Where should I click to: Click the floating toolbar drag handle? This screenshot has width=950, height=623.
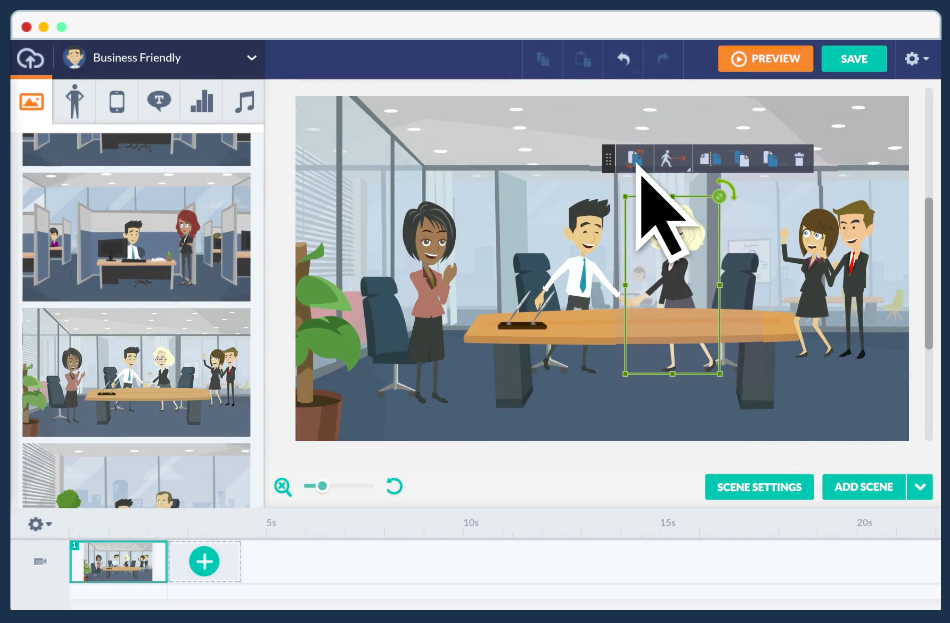point(608,159)
